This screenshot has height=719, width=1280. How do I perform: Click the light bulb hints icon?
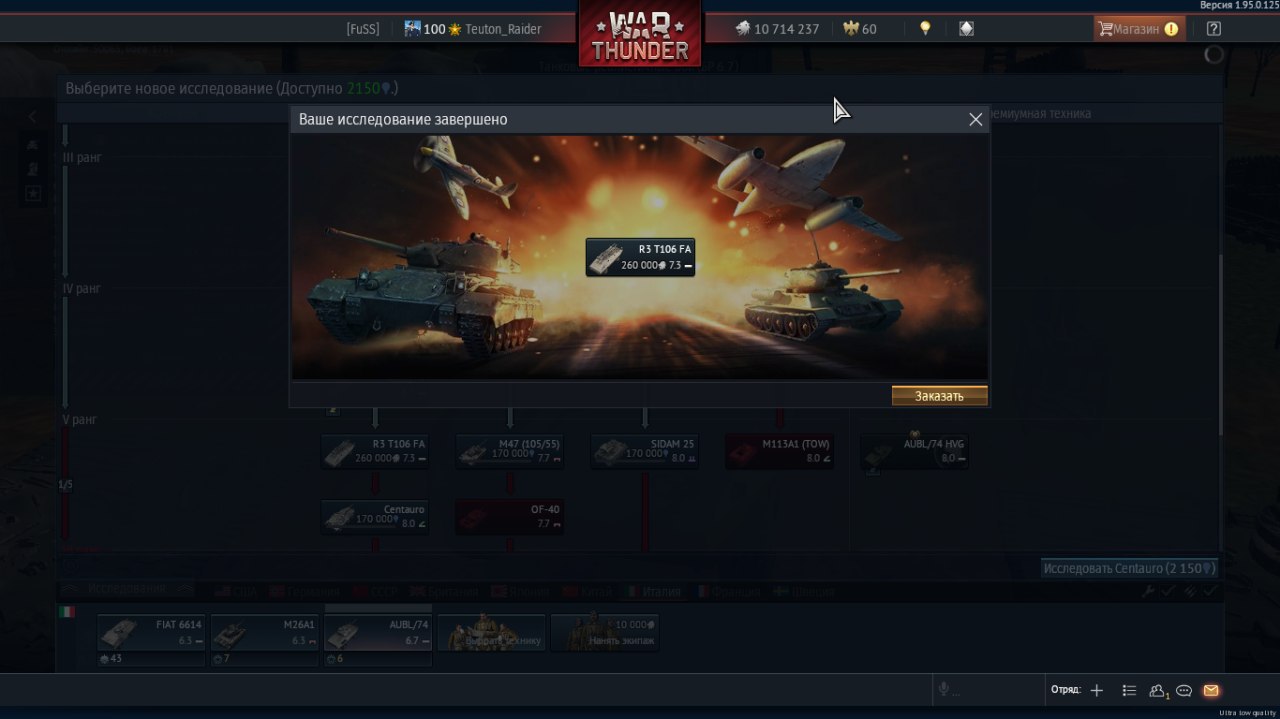click(925, 29)
